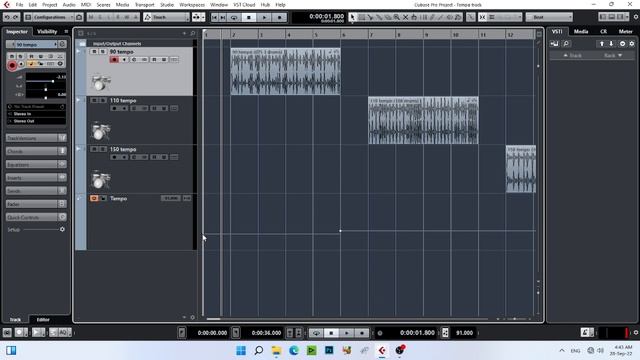The height and width of the screenshot is (360, 640).
Task: Expand the Fader inspector section
Action: coord(36,204)
